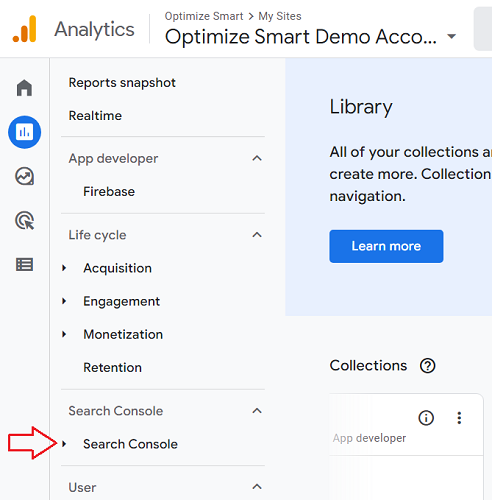Open the Realtime report
Image resolution: width=492 pixels, height=500 pixels.
(95, 116)
